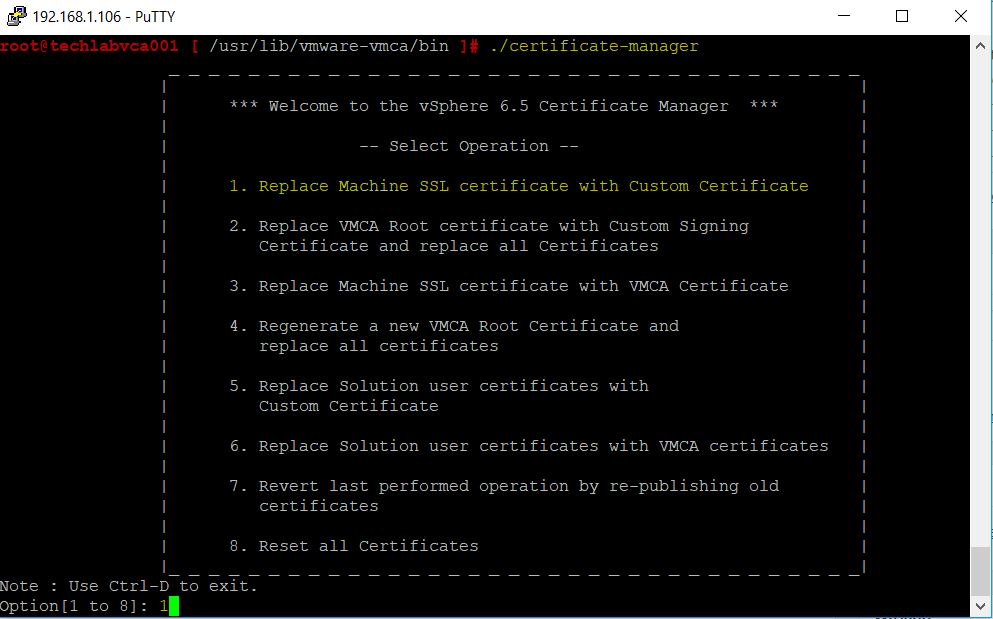This screenshot has height=619, width=993.
Task: Click option 7 Revert last performed operation line
Action: (x=504, y=486)
